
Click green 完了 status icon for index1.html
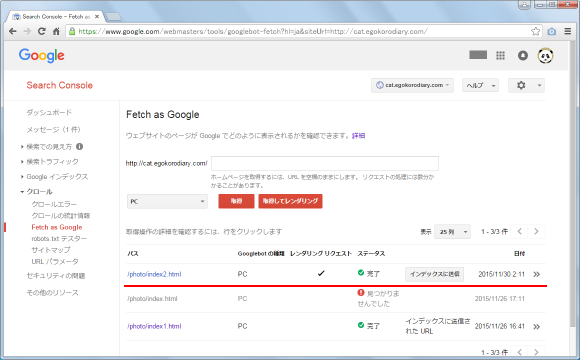point(361,325)
